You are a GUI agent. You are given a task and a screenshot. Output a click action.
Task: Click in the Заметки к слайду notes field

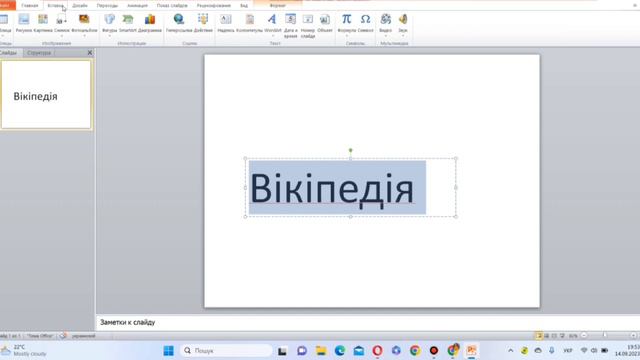click(x=368, y=322)
